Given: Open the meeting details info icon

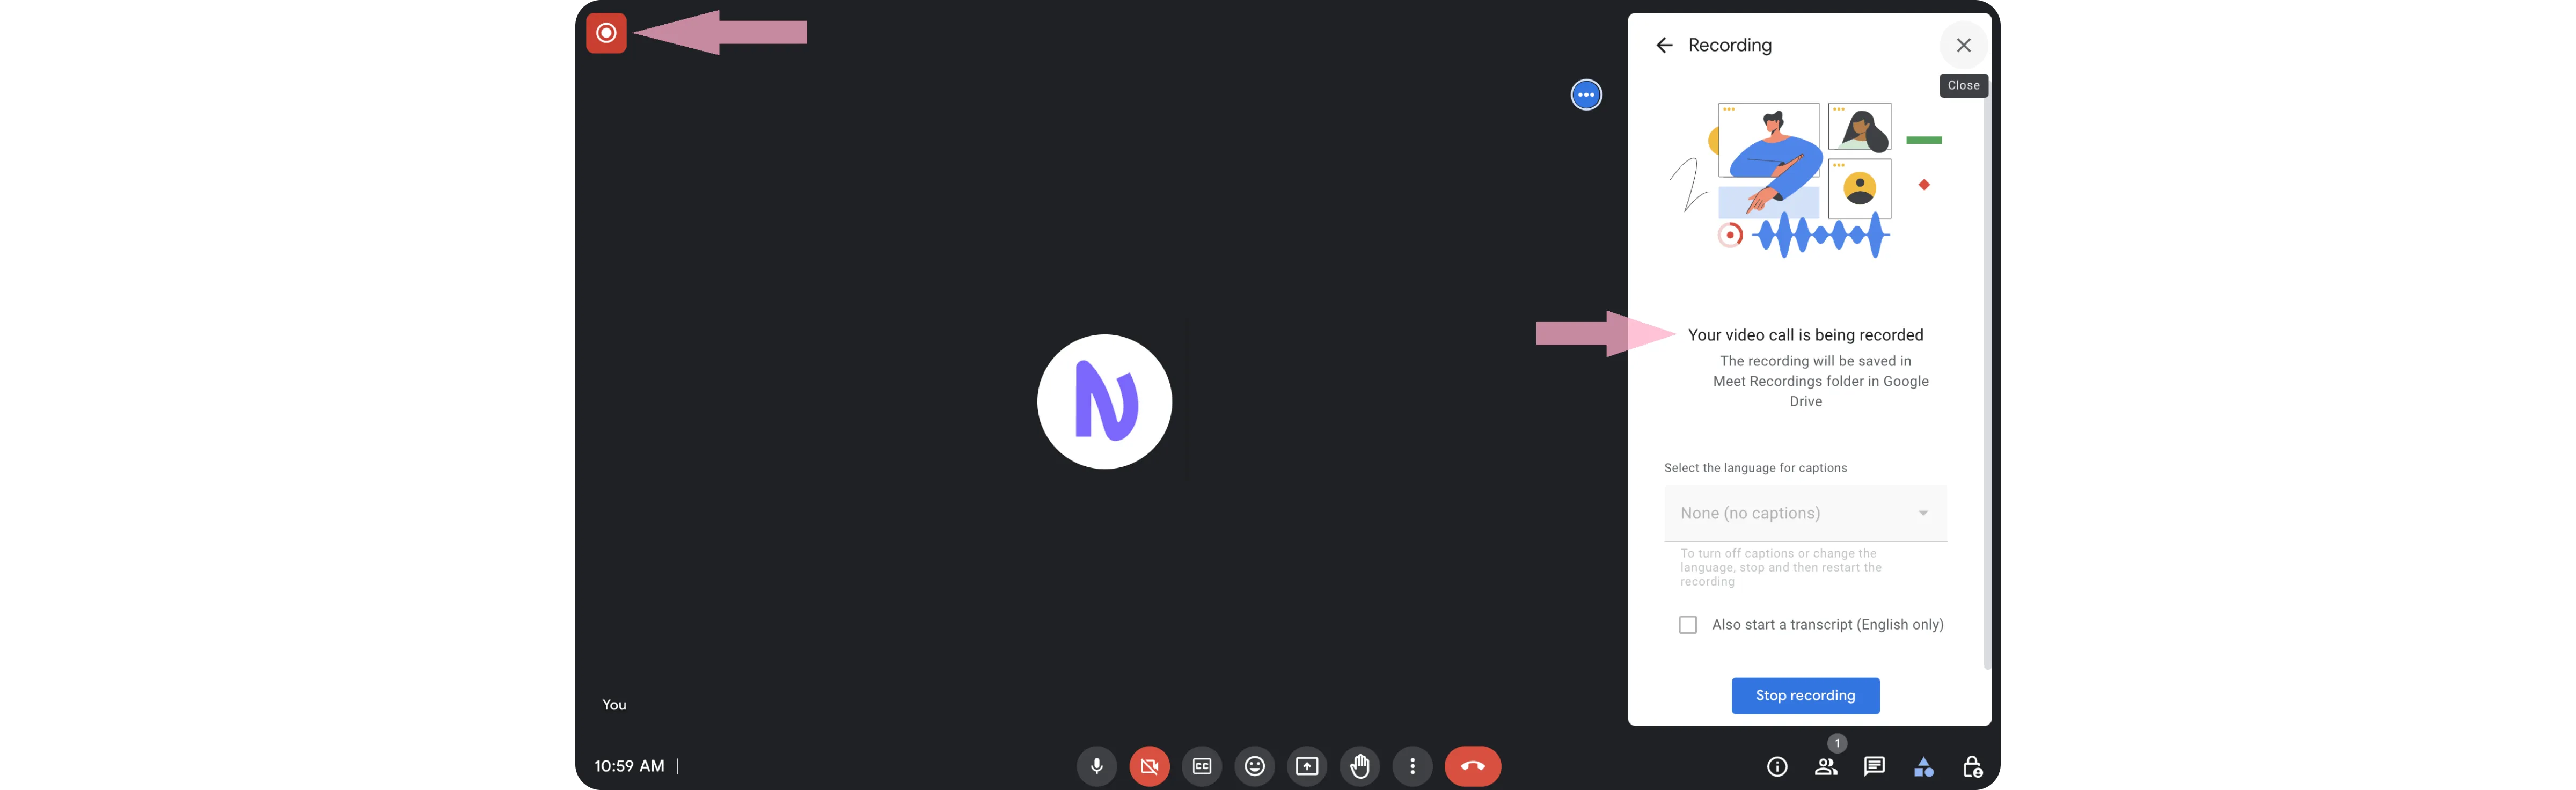Looking at the screenshot, I should 1777,766.
